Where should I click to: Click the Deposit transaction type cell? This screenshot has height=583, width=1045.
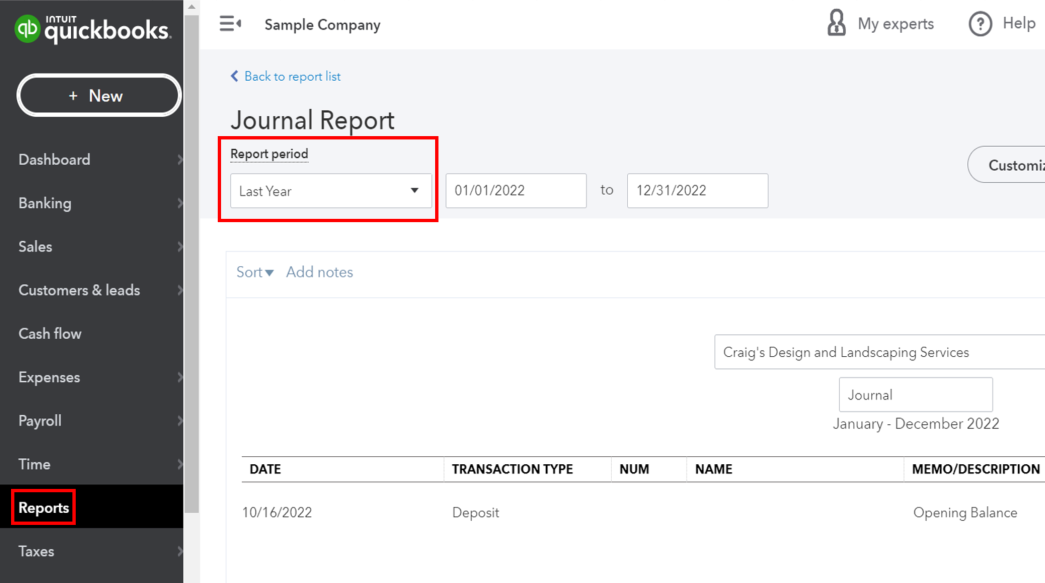[475, 512]
